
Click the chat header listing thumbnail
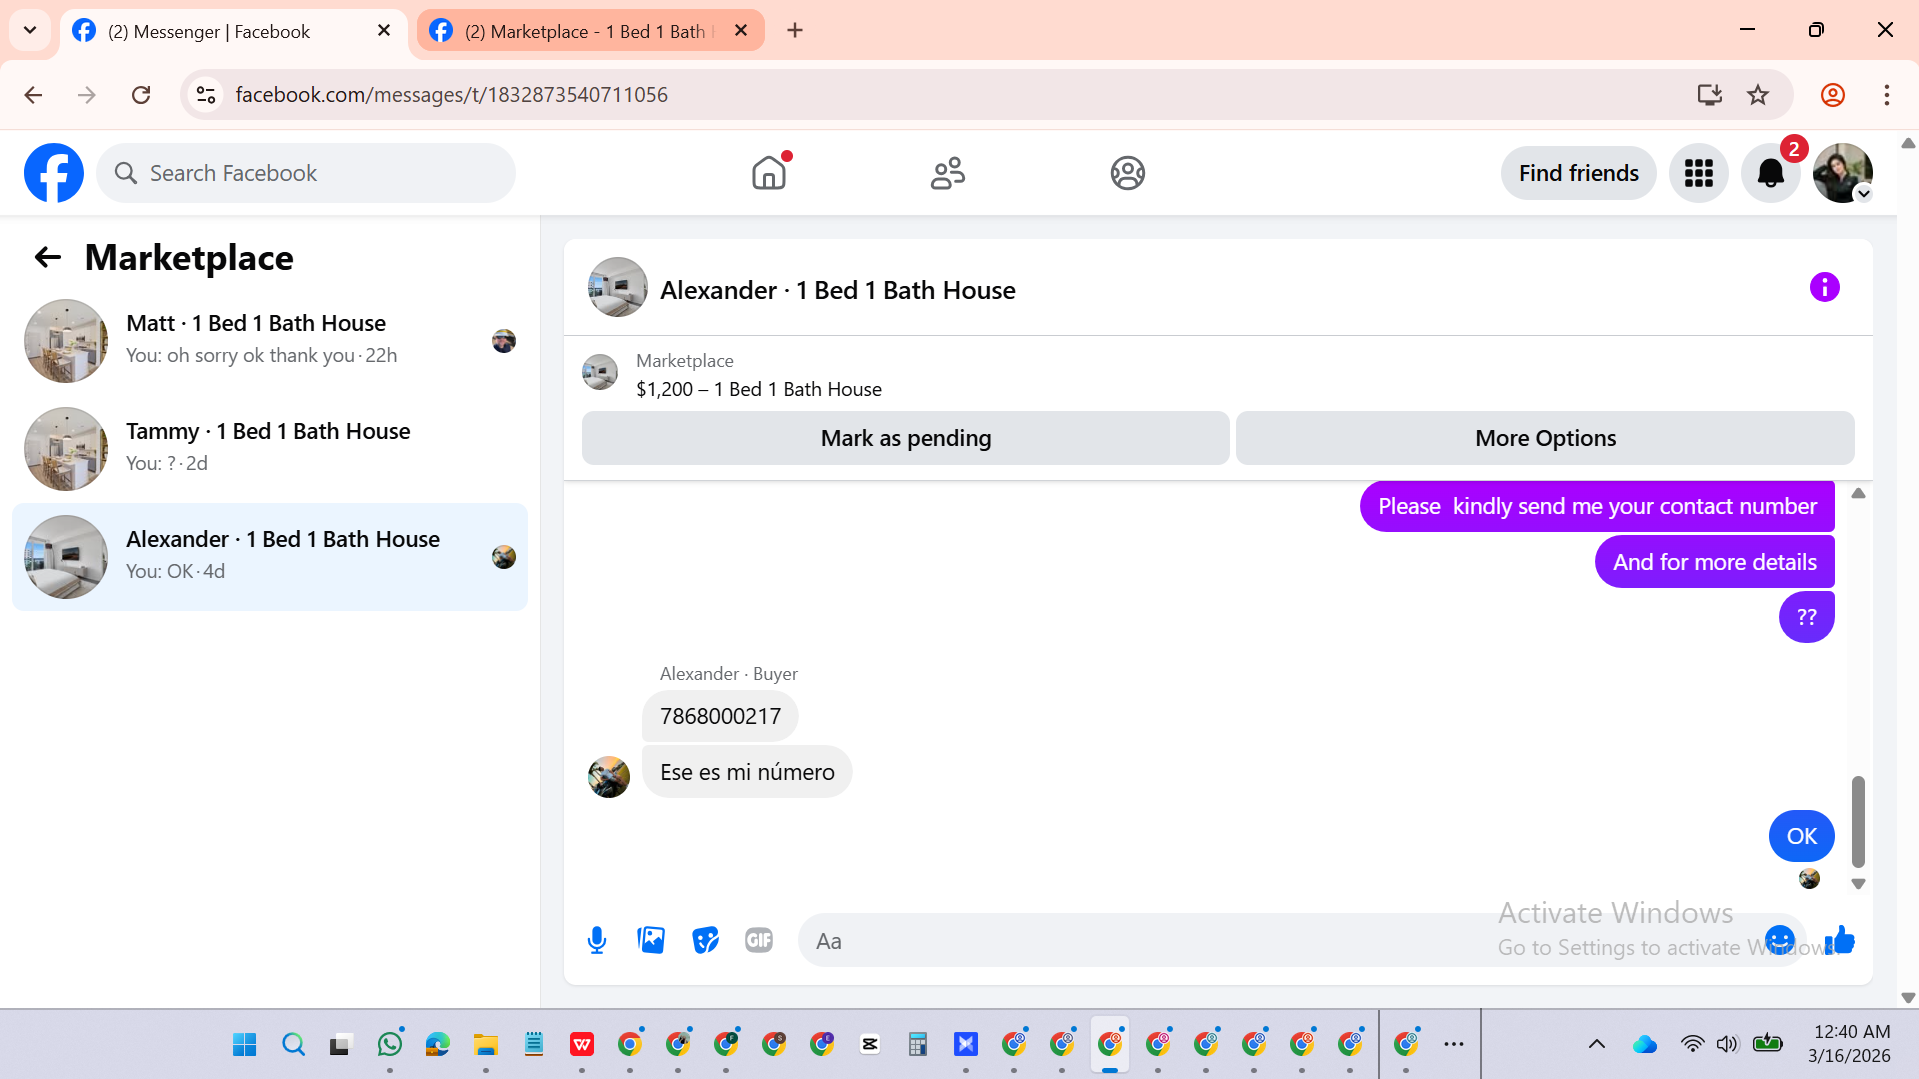point(617,288)
